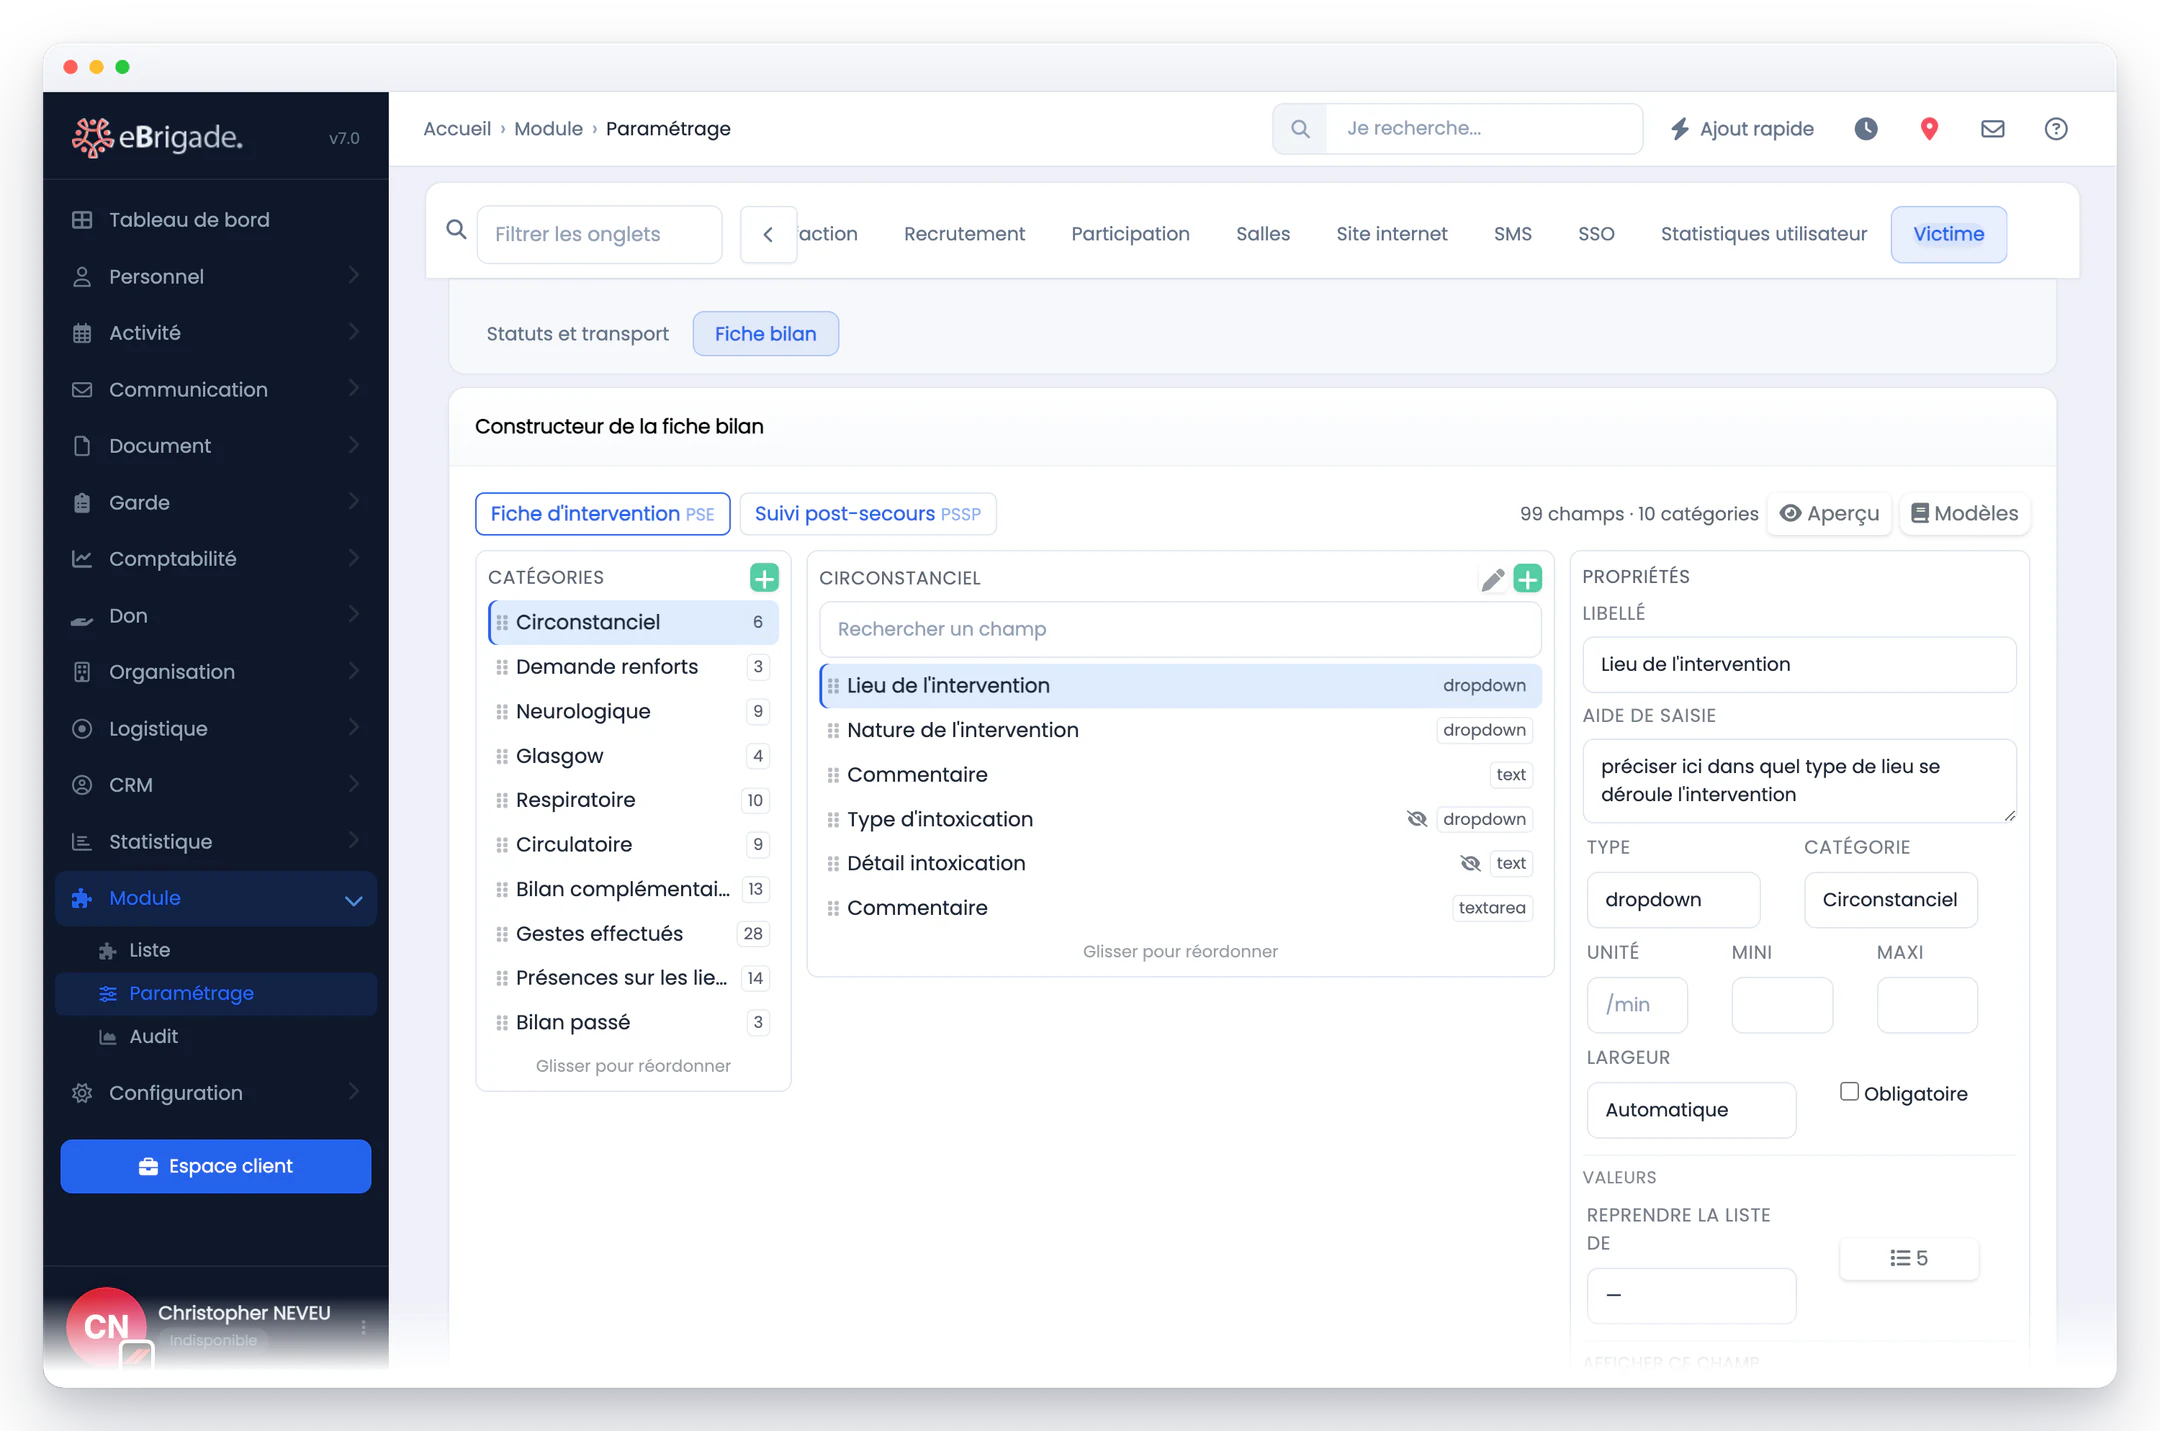The width and height of the screenshot is (2160, 1431).
Task: Open the Site internet tab
Action: click(1391, 234)
